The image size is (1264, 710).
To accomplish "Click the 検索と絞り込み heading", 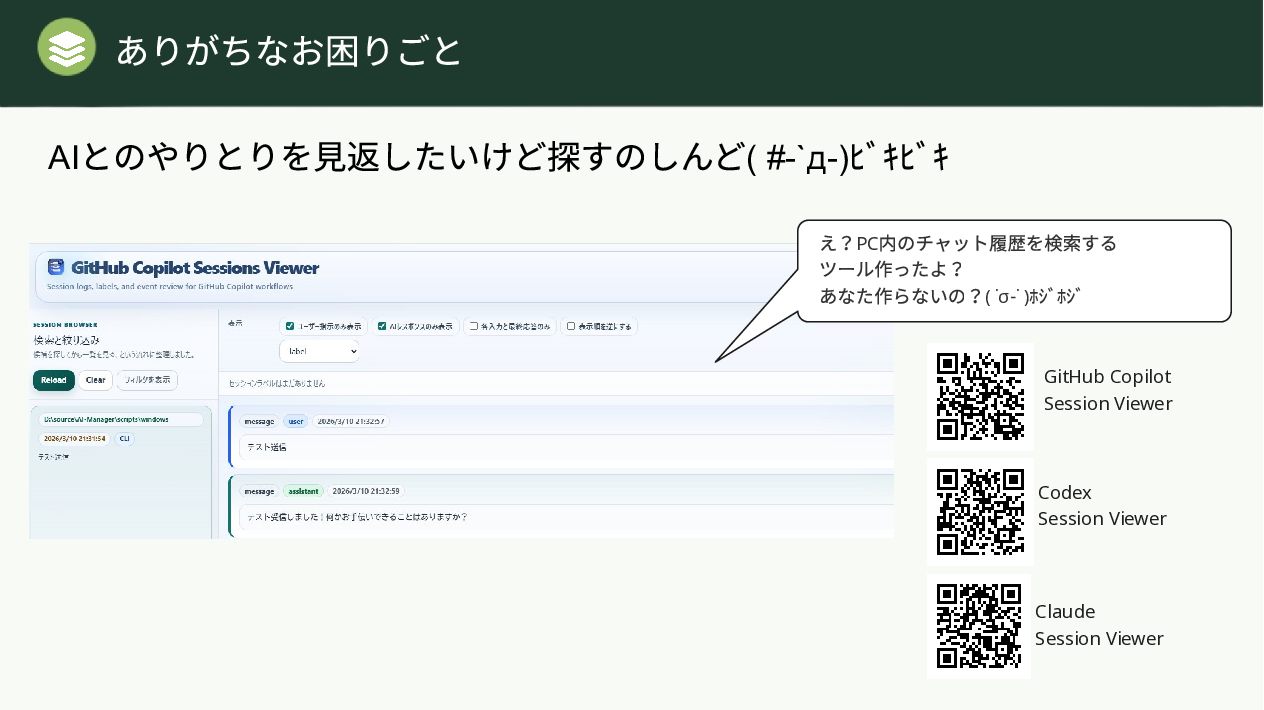I will [66, 340].
